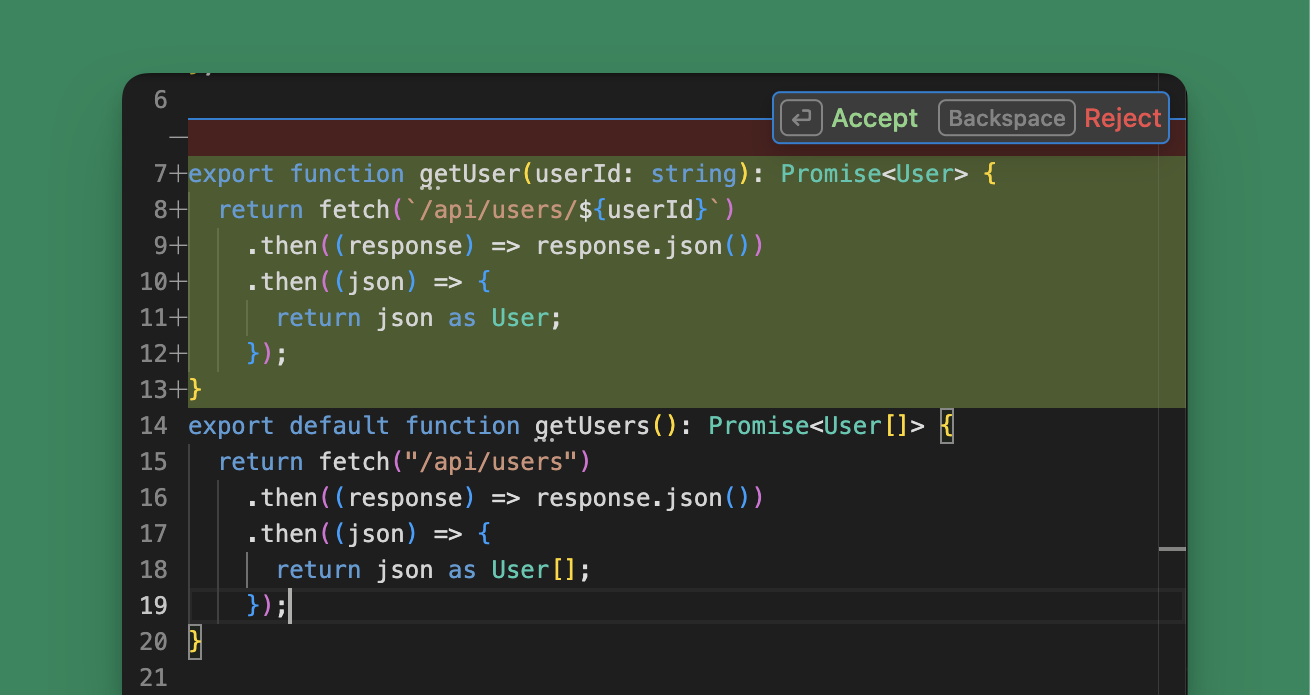Click the Reject button
This screenshot has width=1310, height=695.
pyautogui.click(x=1123, y=118)
